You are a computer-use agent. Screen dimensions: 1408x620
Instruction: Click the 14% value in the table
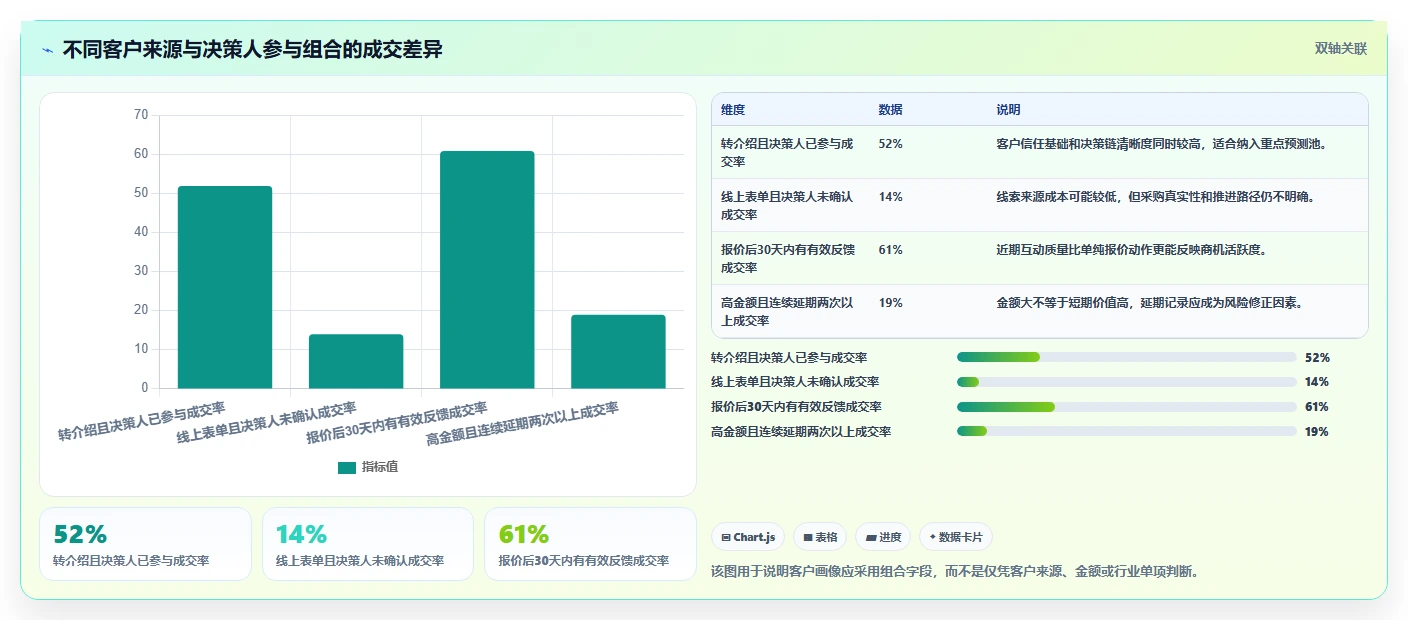click(890, 197)
